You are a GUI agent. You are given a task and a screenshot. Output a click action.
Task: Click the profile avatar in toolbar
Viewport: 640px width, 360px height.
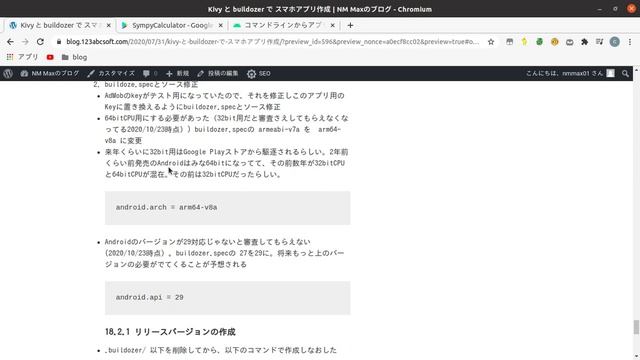[x=615, y=42]
